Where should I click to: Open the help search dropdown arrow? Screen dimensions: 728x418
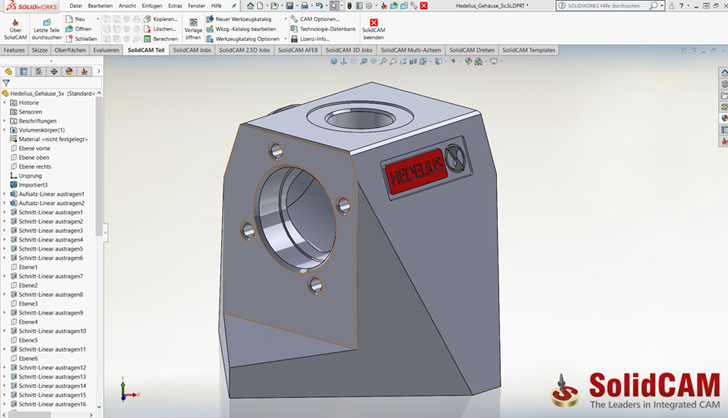tap(662, 6)
